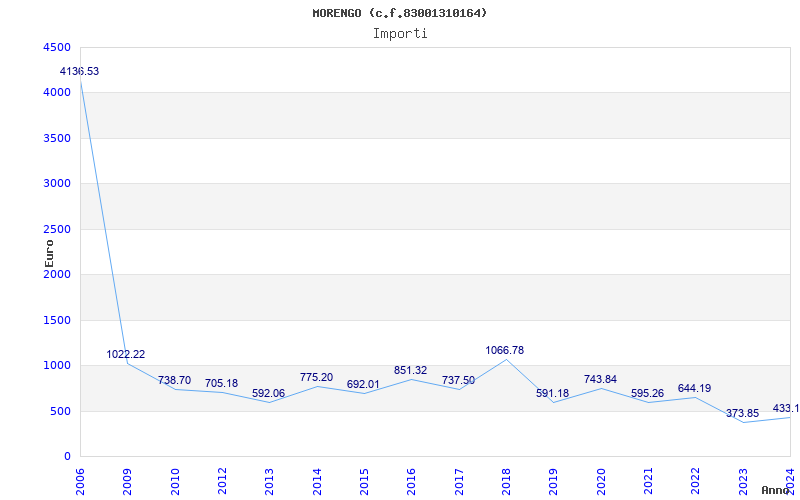Click the data label 743.84

coord(601,379)
